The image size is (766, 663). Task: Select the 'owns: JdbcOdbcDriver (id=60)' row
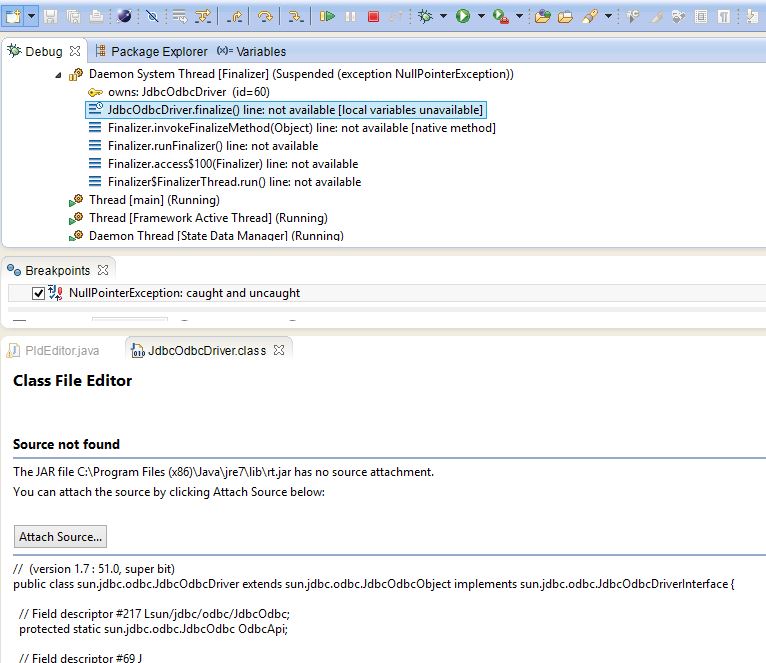pyautogui.click(x=179, y=92)
